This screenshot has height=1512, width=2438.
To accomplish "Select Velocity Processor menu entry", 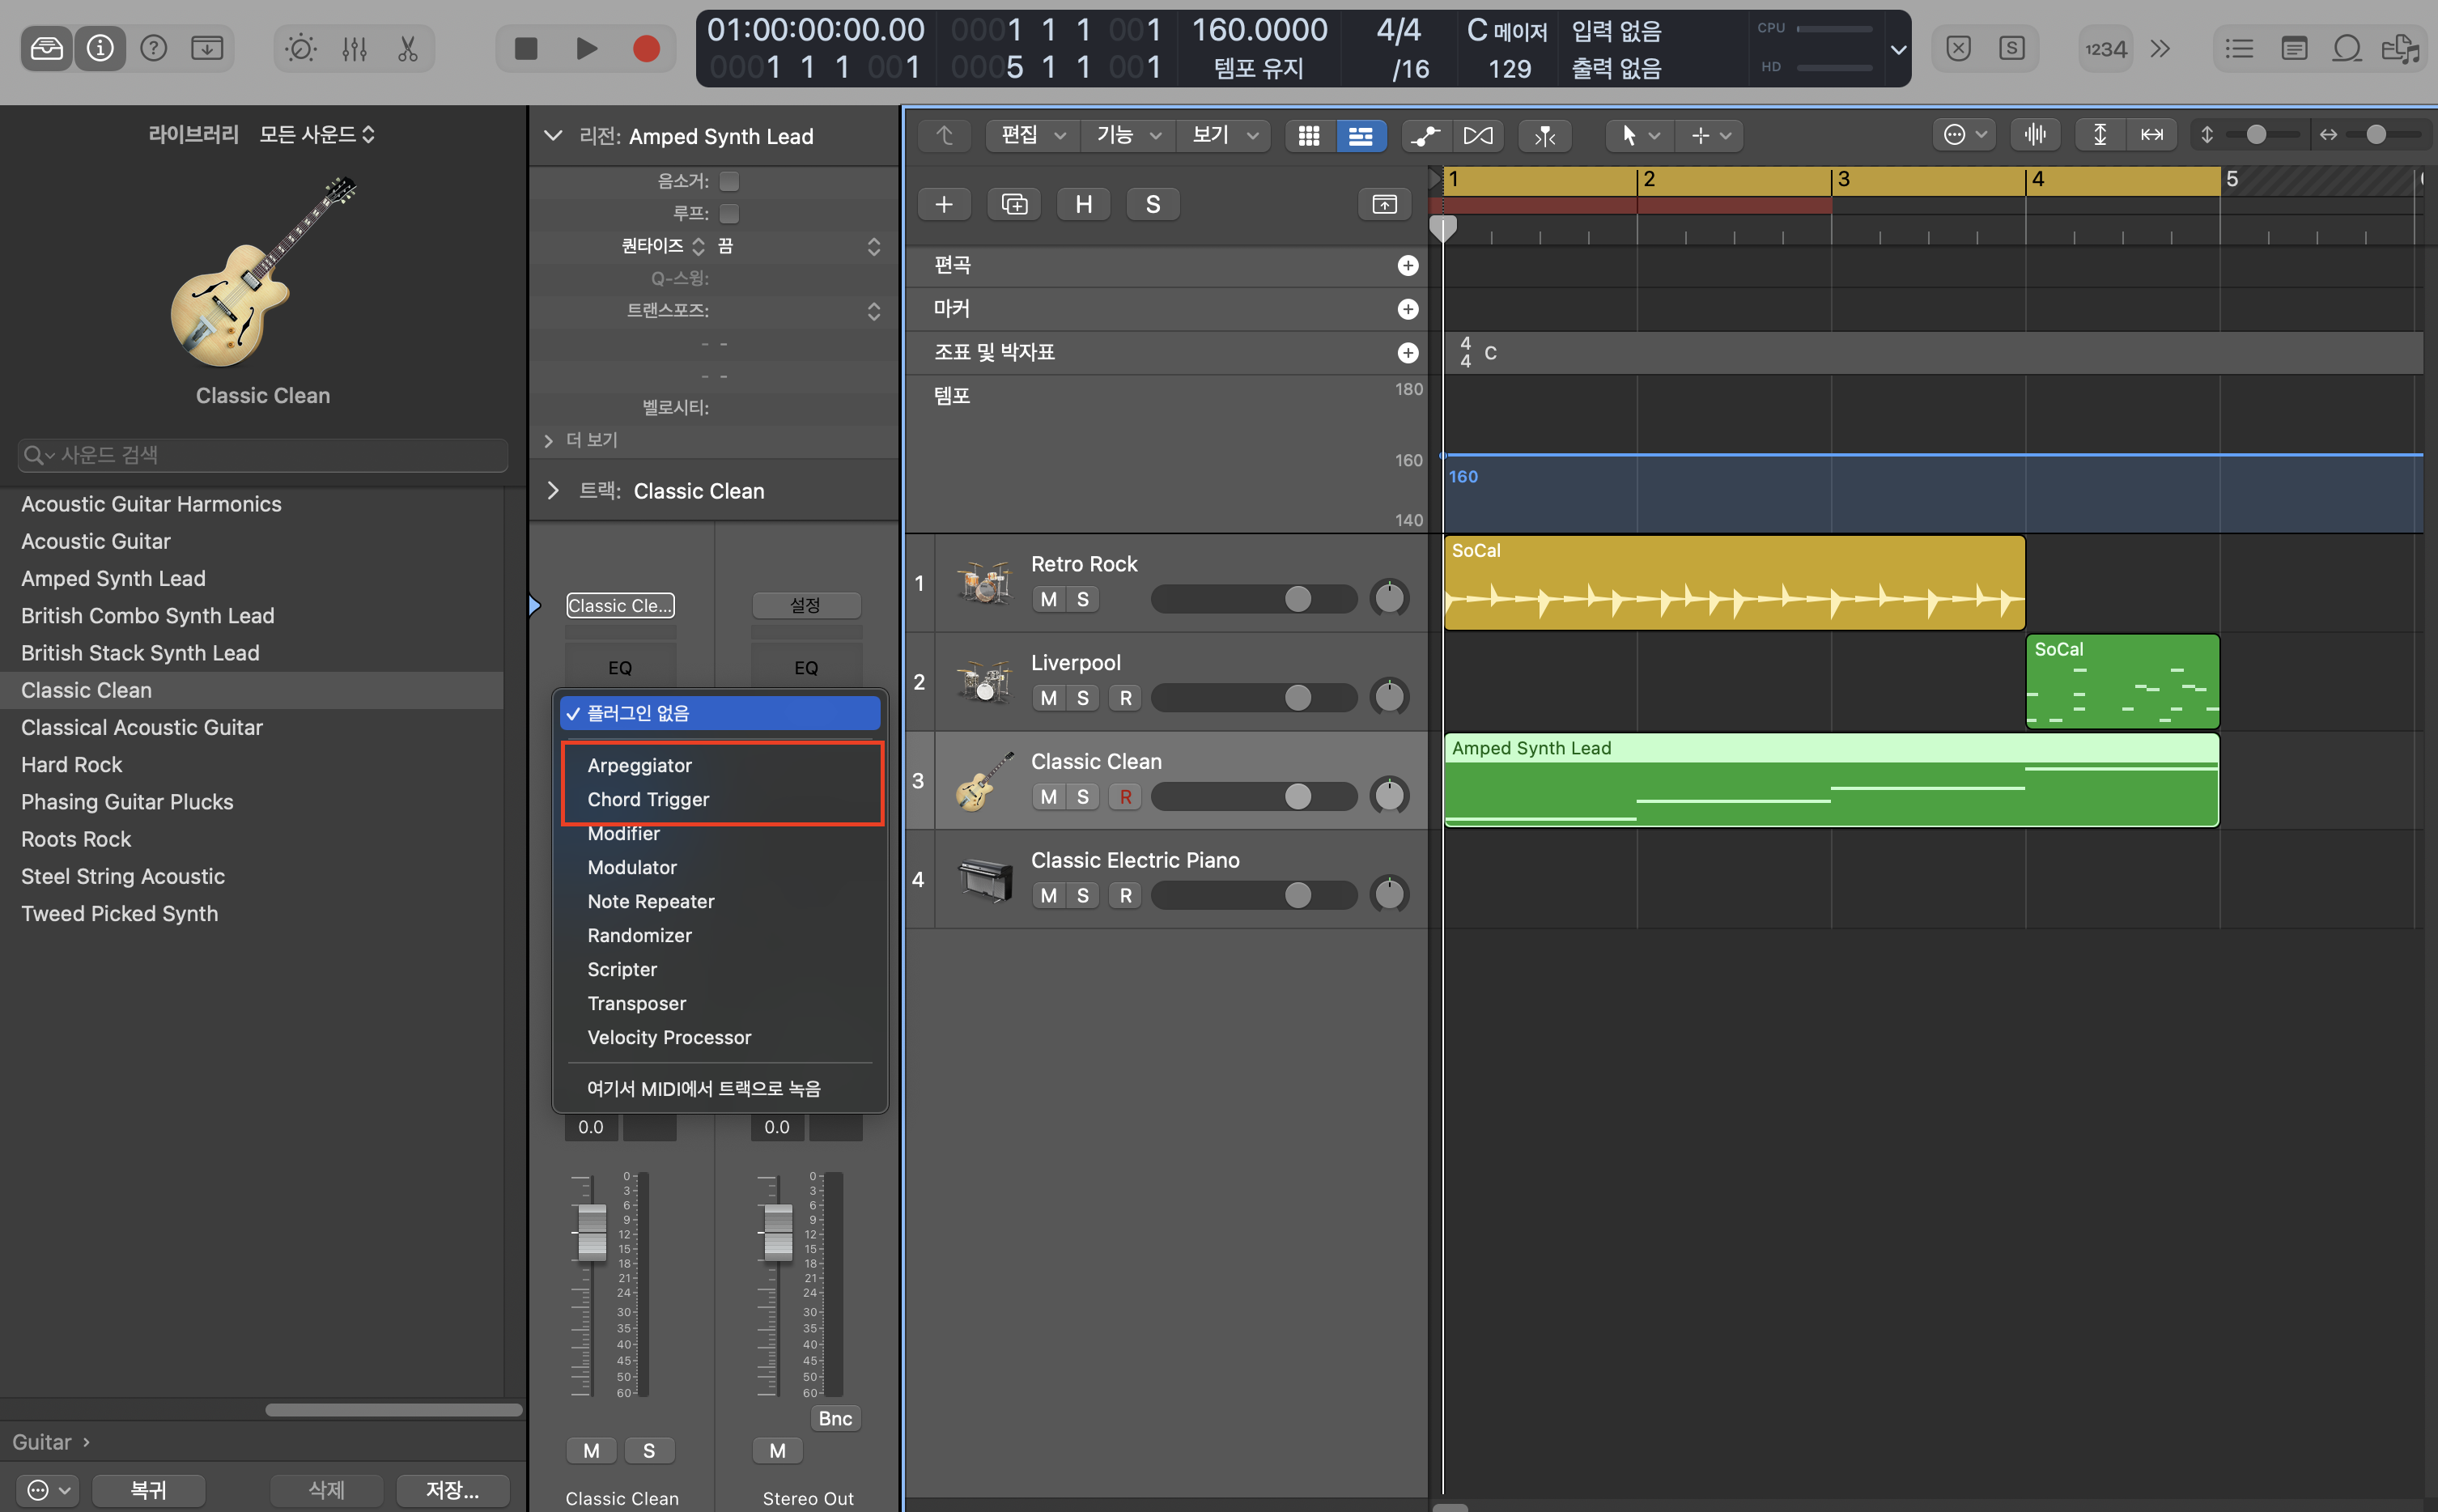I will pos(668,1037).
